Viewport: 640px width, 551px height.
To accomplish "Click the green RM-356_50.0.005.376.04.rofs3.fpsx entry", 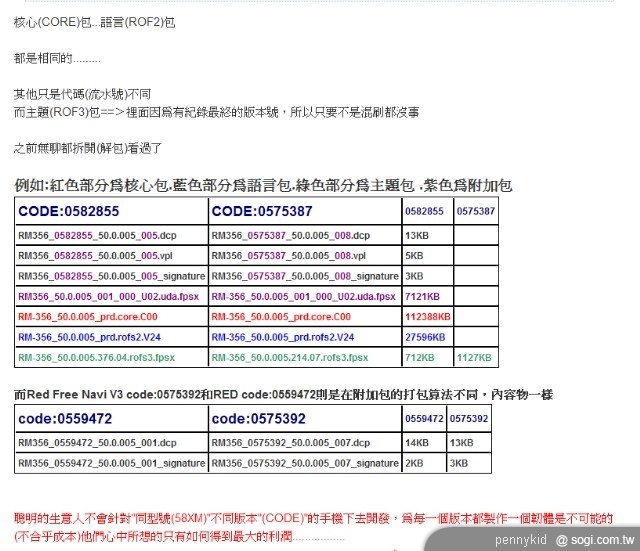I will 96,357.
